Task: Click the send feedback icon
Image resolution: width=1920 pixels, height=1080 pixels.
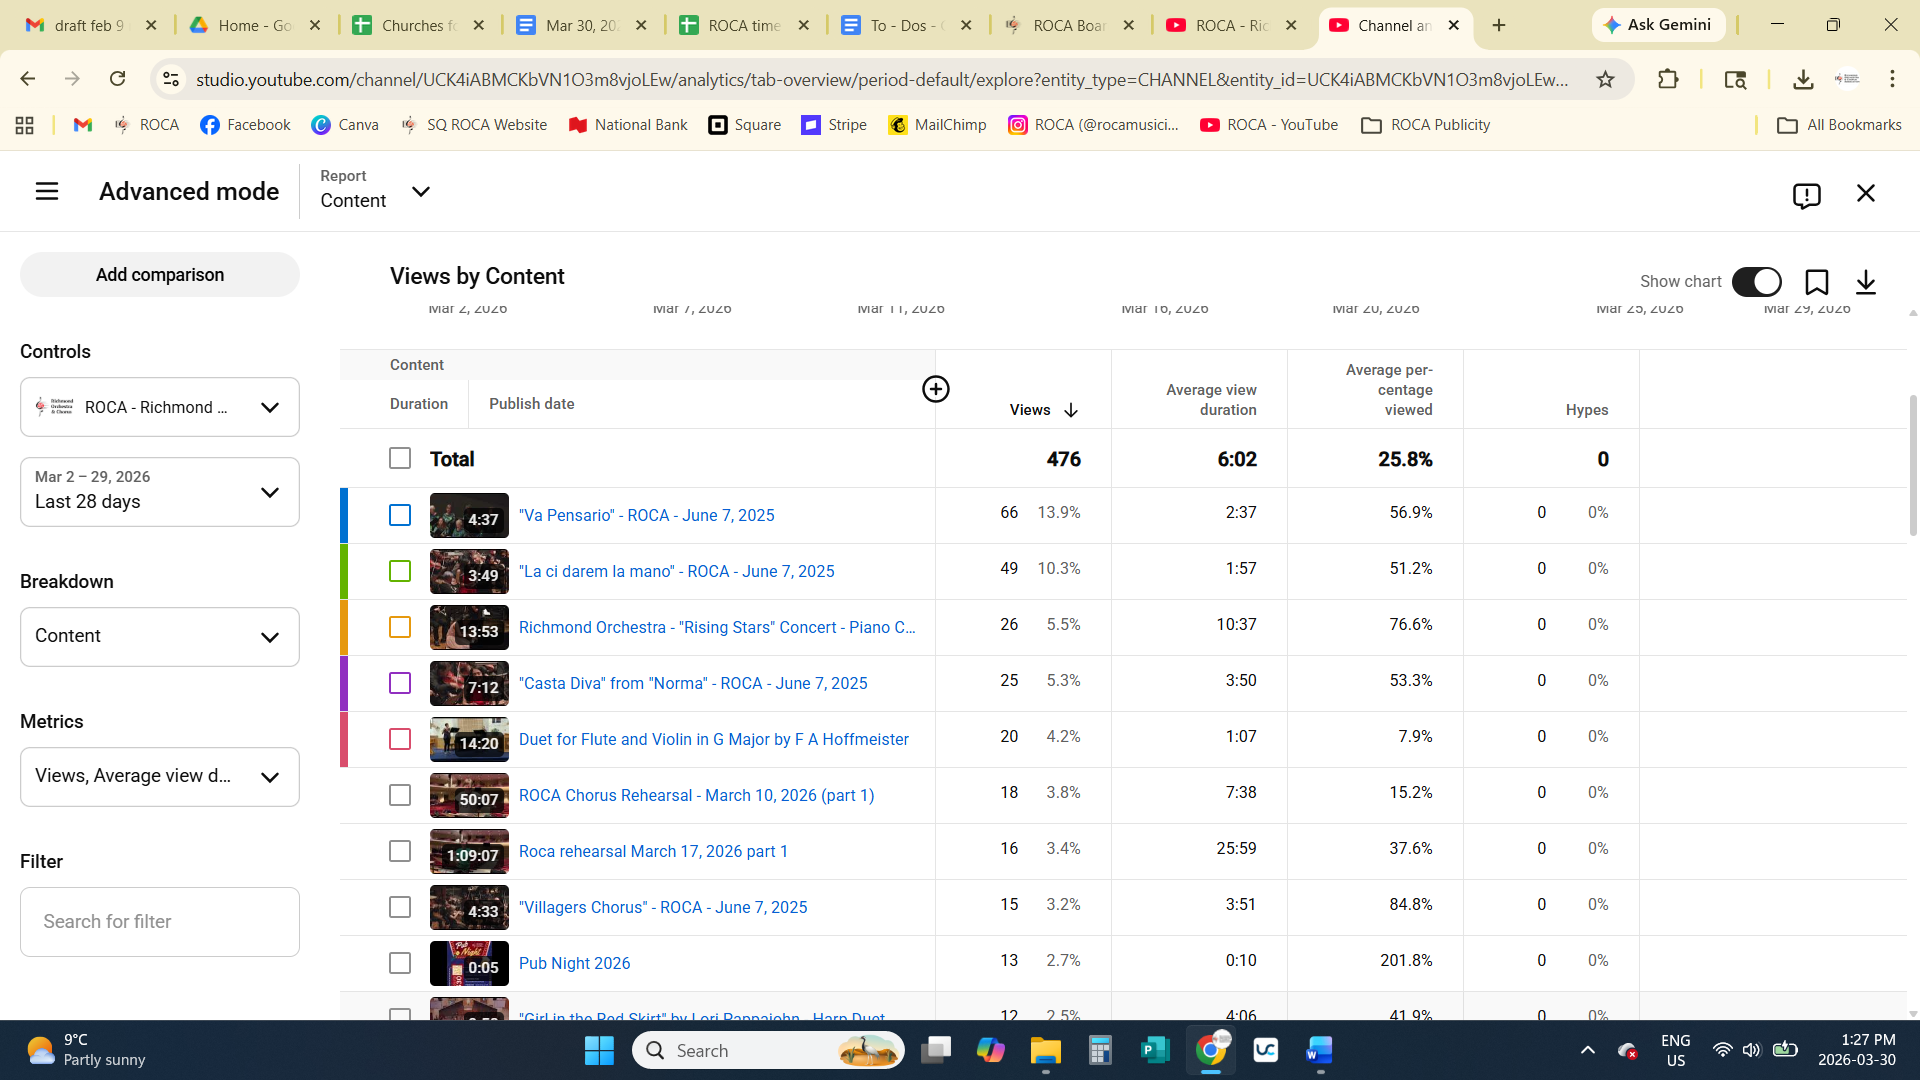Action: pos(1806,195)
